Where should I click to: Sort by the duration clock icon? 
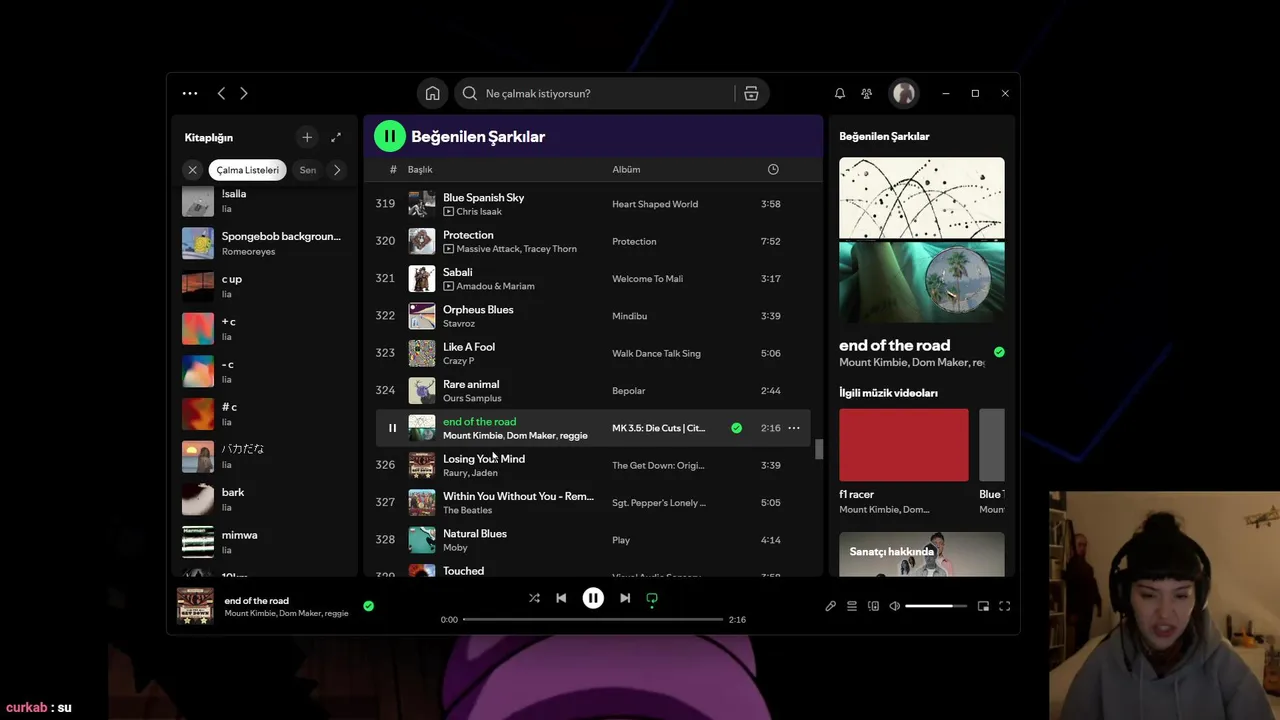click(773, 169)
